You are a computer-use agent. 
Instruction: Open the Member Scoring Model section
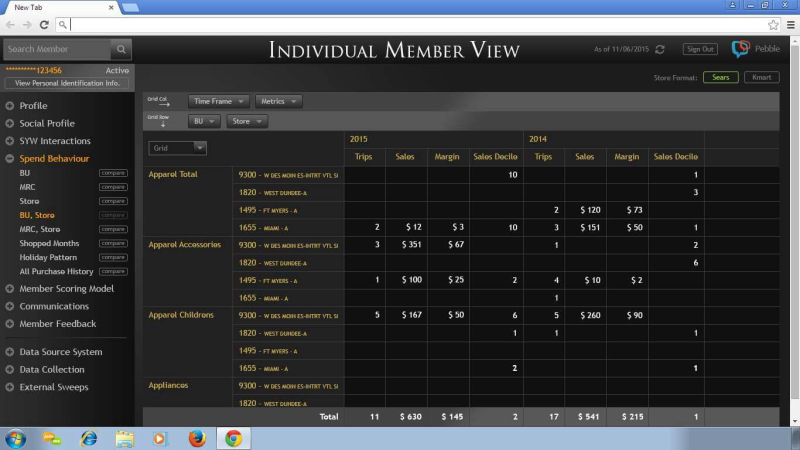[66, 288]
